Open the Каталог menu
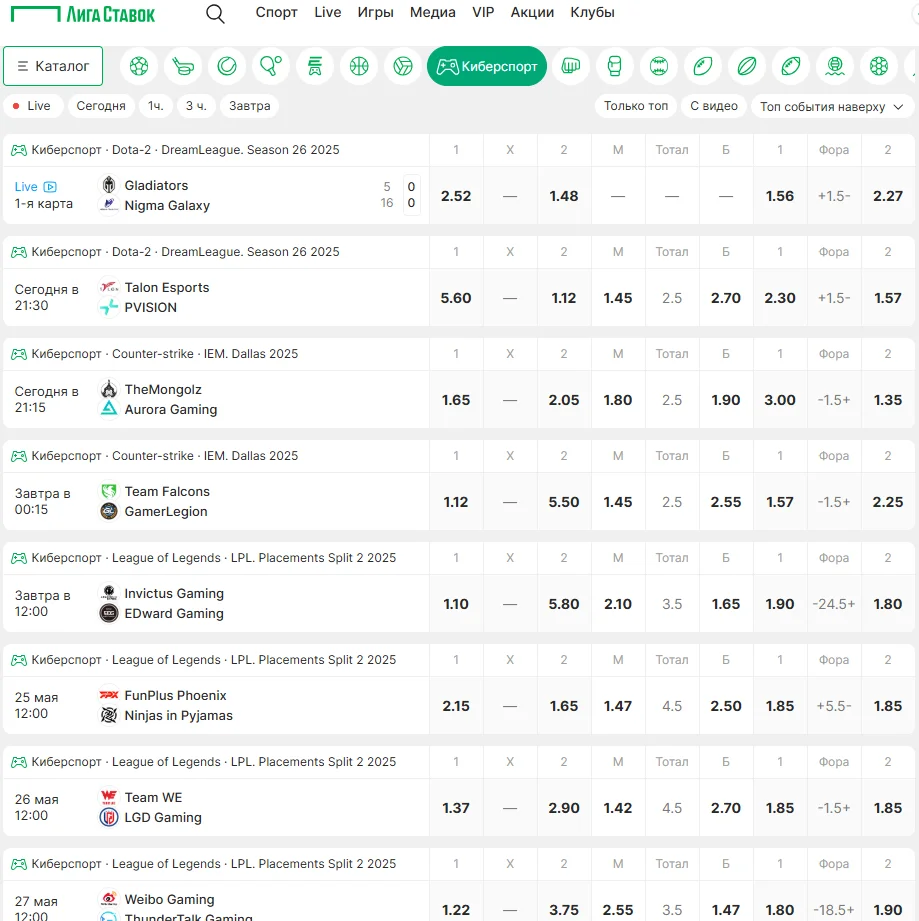The width and height of the screenshot is (919, 921). [53, 66]
